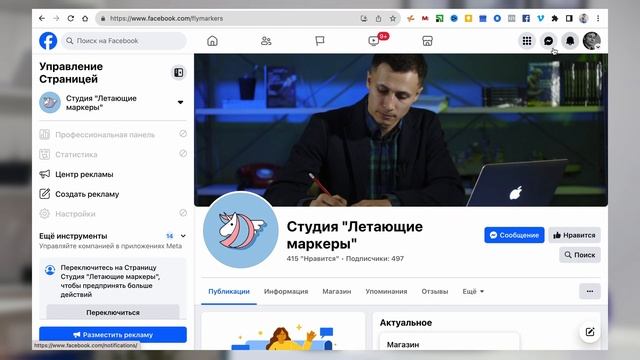
Task: Switch to the Отзывы tab
Action: (435, 291)
